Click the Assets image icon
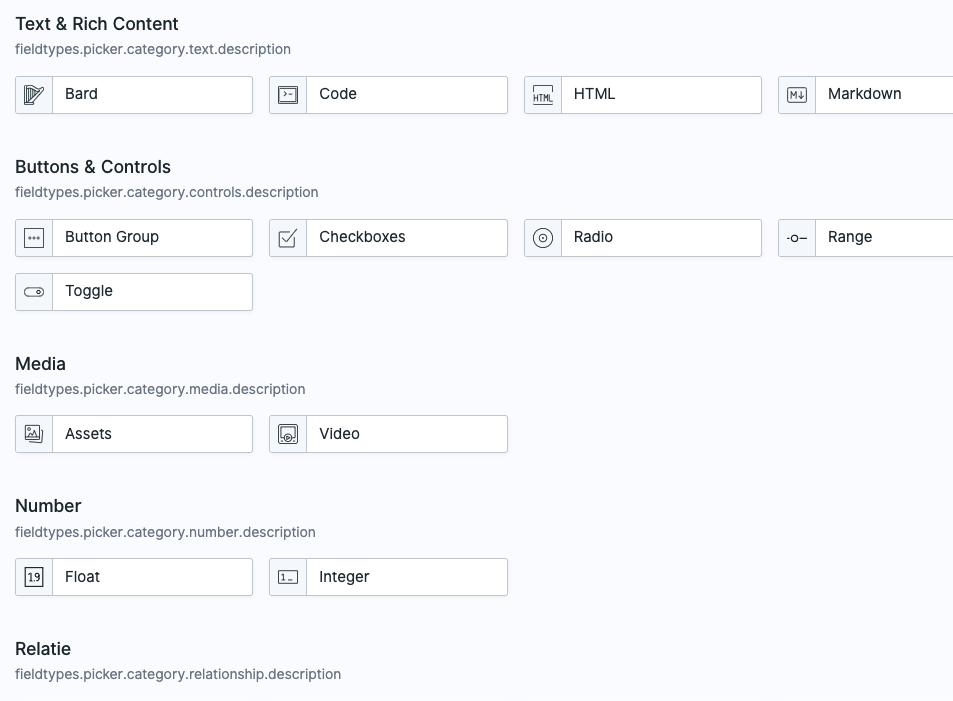The width and height of the screenshot is (953, 701). 34,434
